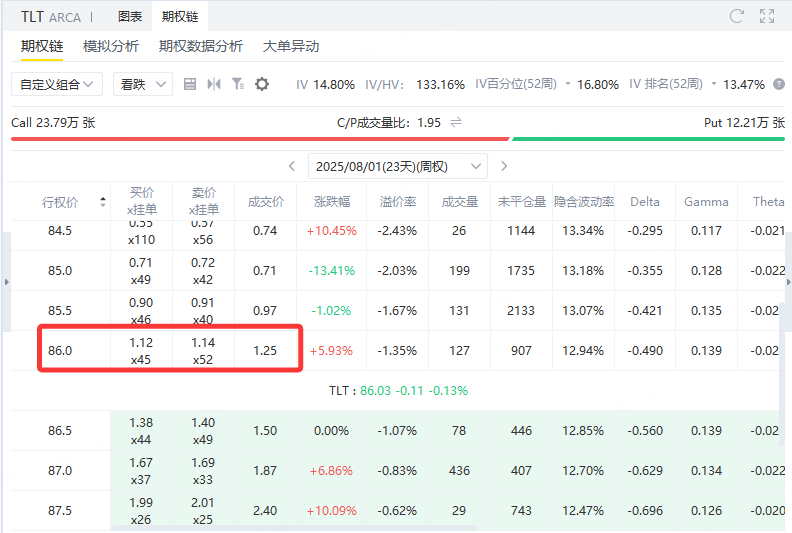This screenshot has width=792, height=533.
Task: Click the TLT ARCA ticker title
Action: coord(51,17)
